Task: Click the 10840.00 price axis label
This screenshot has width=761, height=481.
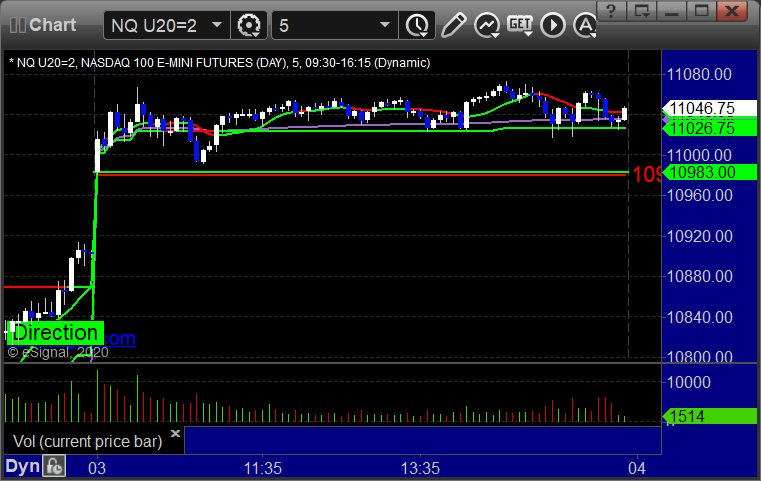Action: click(x=699, y=317)
